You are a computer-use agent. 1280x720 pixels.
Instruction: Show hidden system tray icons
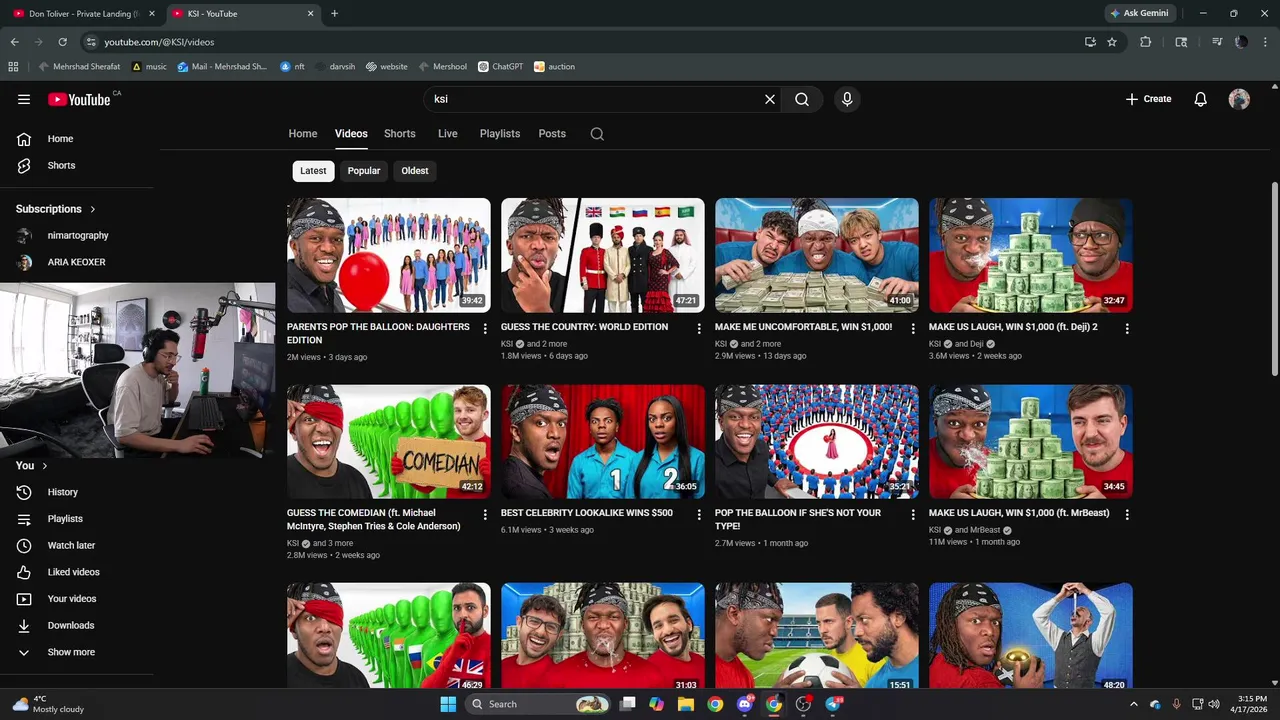[x=1134, y=704]
